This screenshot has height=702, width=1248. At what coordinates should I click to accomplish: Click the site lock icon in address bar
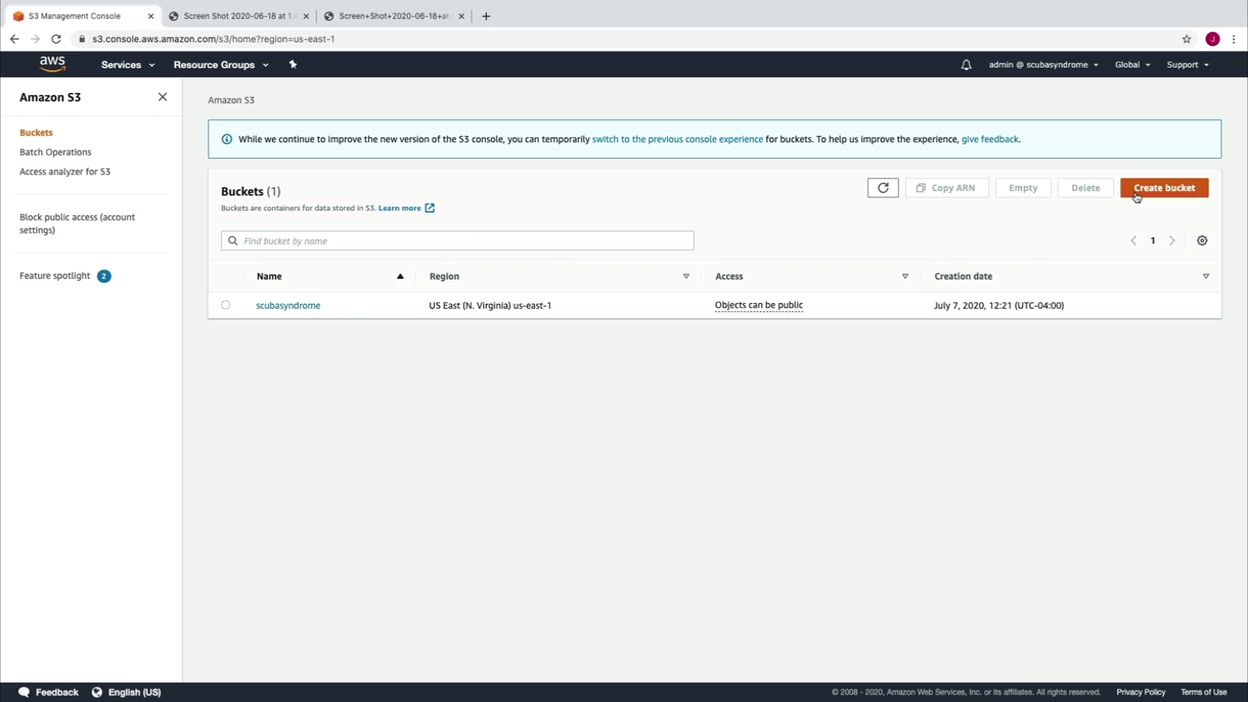click(x=82, y=39)
